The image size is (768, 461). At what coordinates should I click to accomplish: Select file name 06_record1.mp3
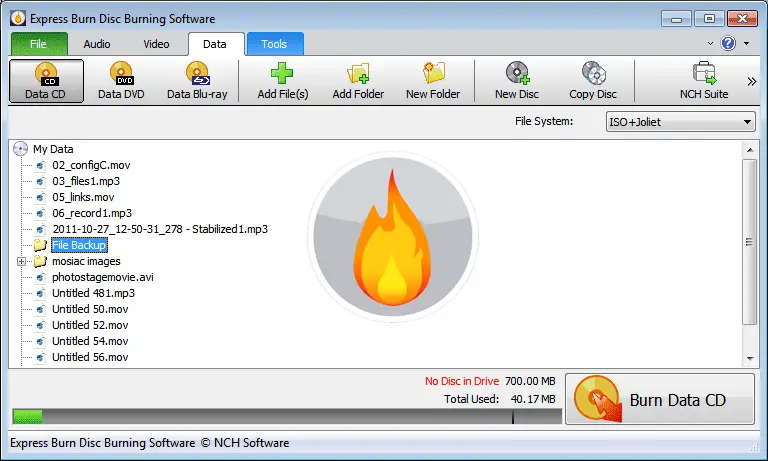[x=92, y=213]
